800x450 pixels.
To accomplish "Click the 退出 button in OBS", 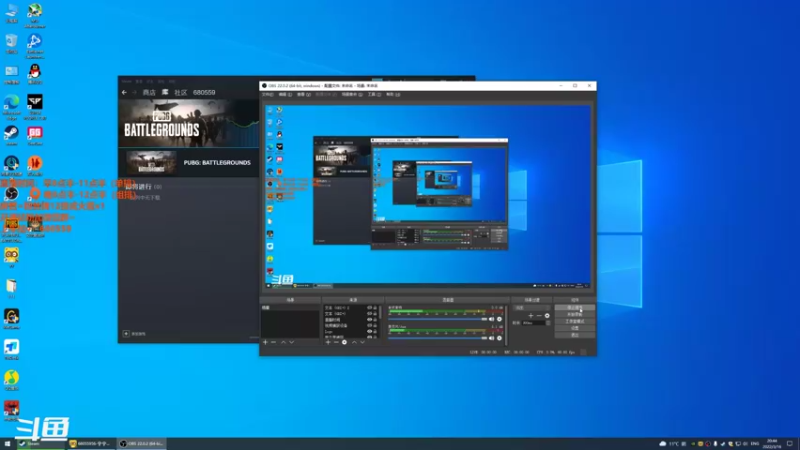I will pyautogui.click(x=574, y=335).
